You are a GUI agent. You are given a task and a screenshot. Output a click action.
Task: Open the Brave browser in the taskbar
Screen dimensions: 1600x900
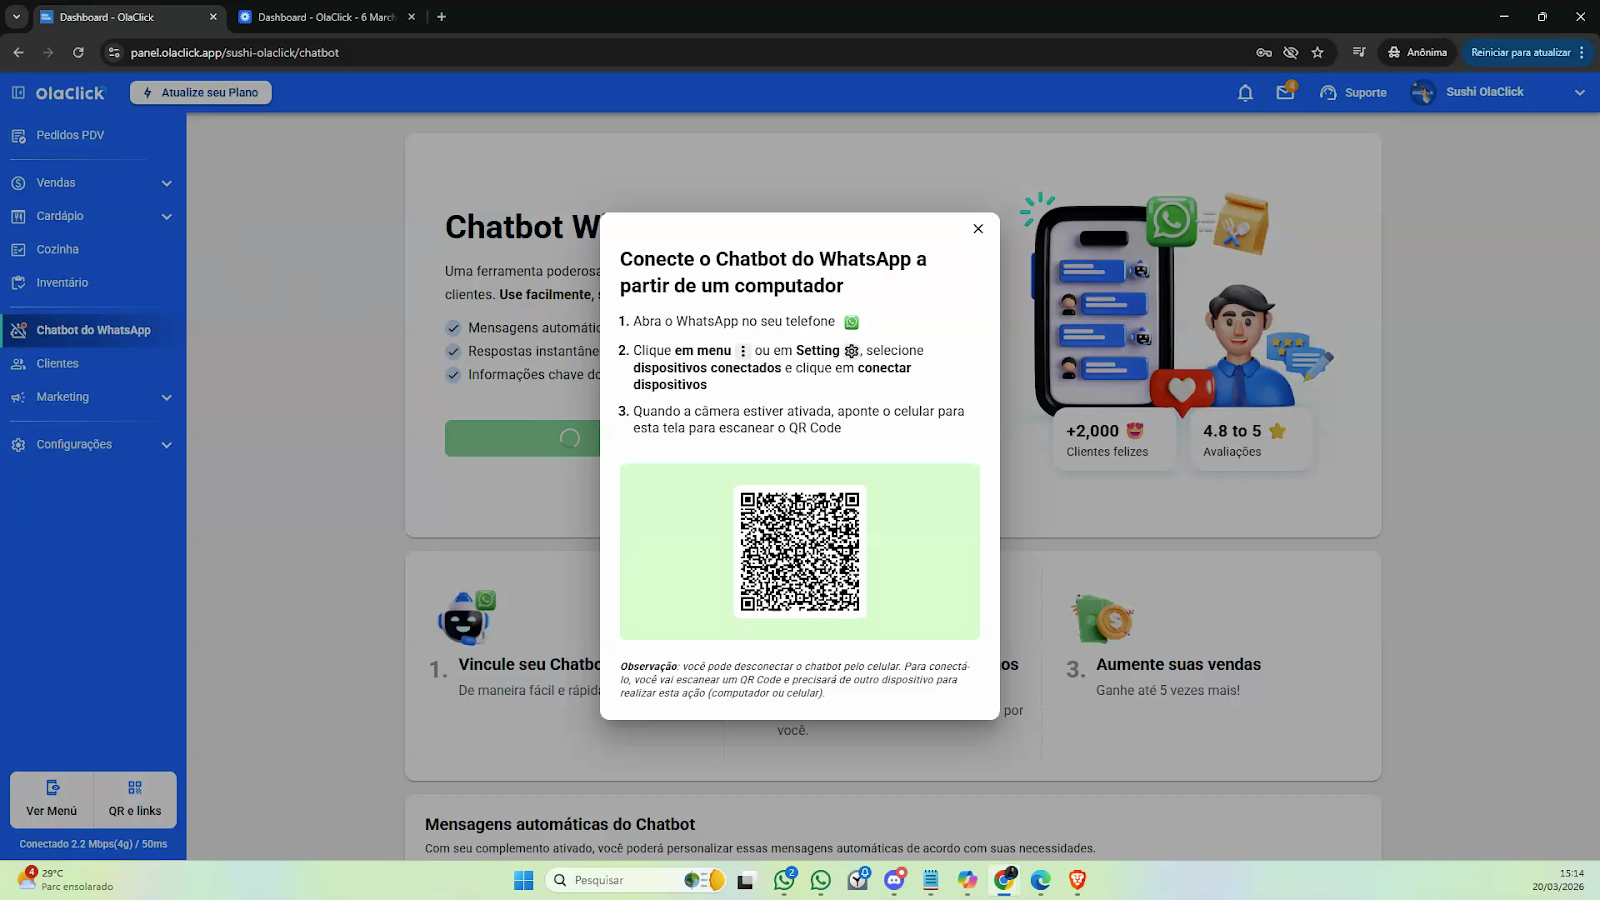[x=1077, y=880]
